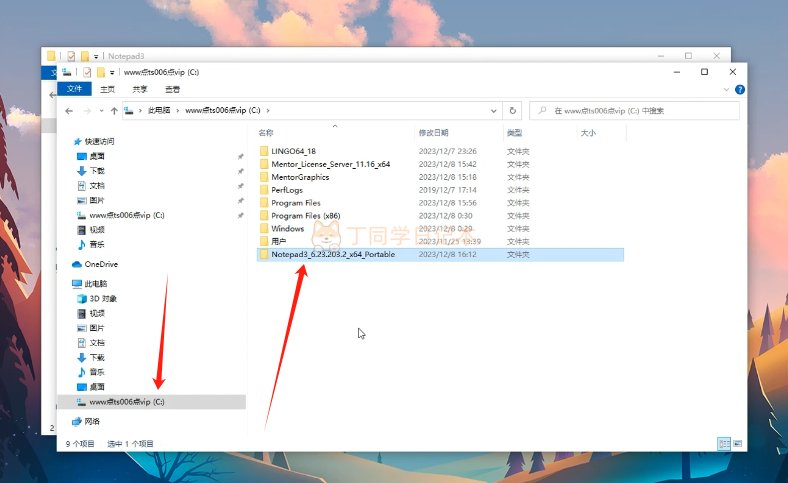The image size is (788, 483).
Task: Open 文档 under 此电脑
Action: [x=97, y=343]
